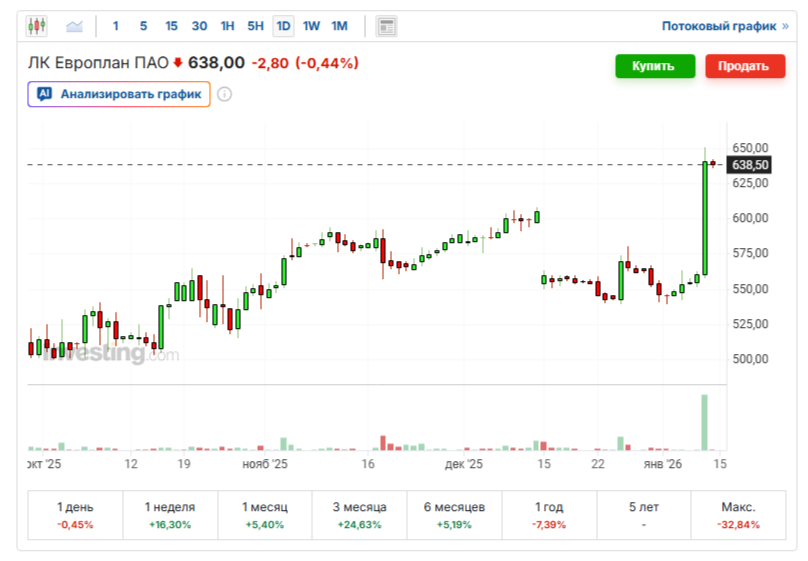Click the дек '25 date label
808x561 pixels.
pos(464,464)
